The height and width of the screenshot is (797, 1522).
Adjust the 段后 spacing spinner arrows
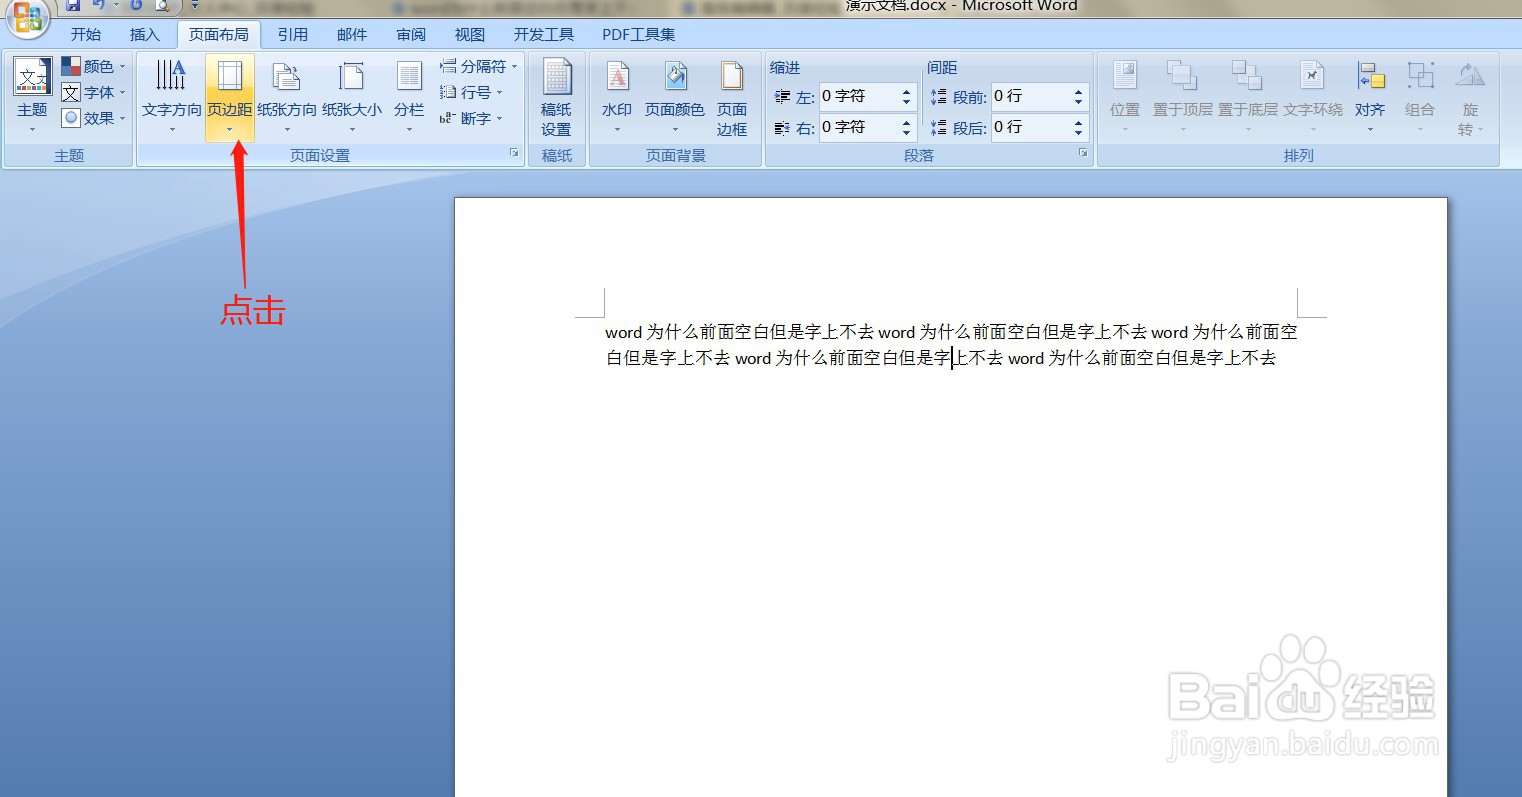click(1079, 127)
